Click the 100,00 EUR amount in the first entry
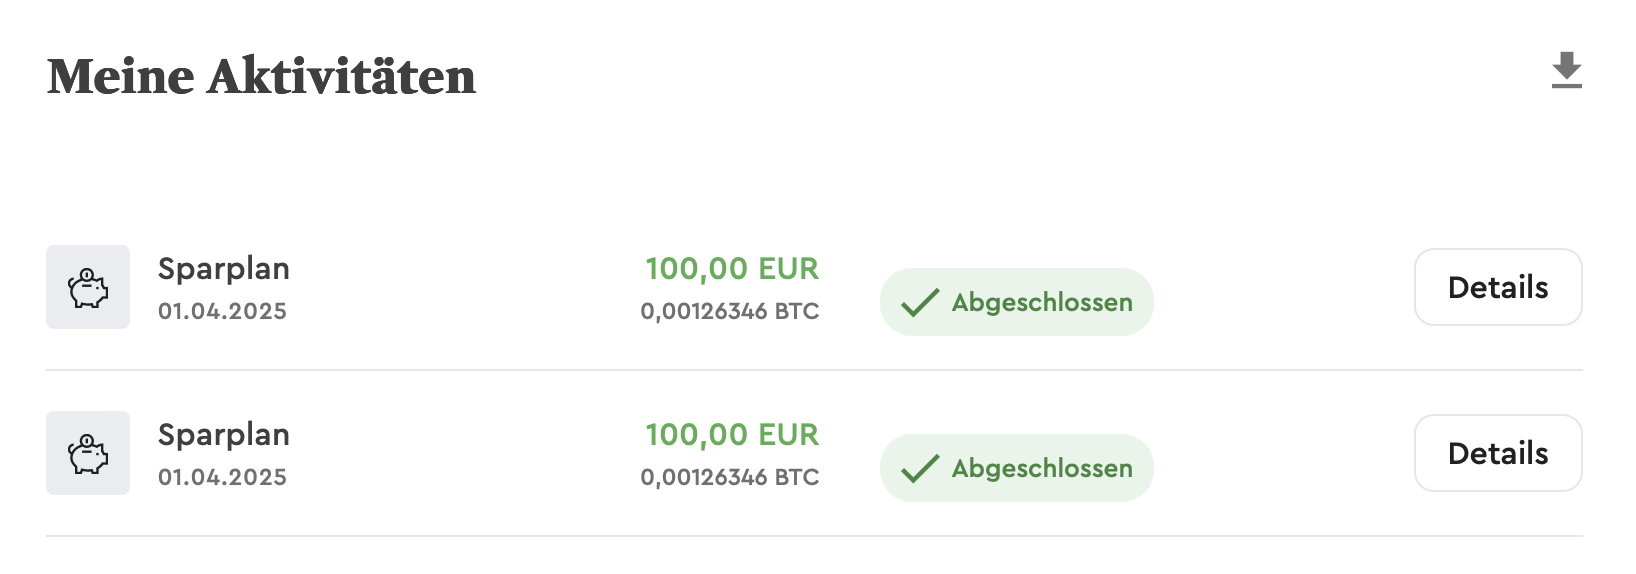Image resolution: width=1636 pixels, height=574 pixels. tap(732, 269)
